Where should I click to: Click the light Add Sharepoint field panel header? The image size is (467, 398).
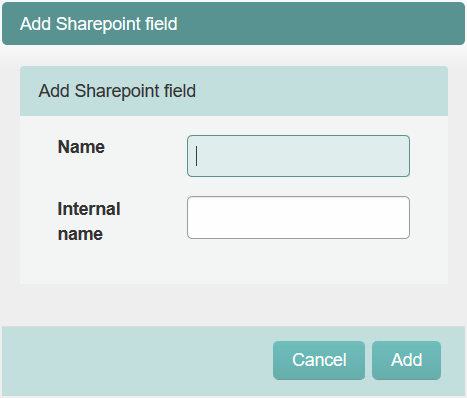[234, 91]
